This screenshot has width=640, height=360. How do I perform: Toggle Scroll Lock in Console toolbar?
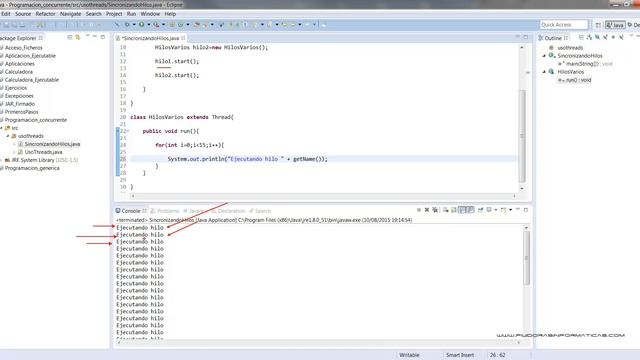(x=453, y=210)
